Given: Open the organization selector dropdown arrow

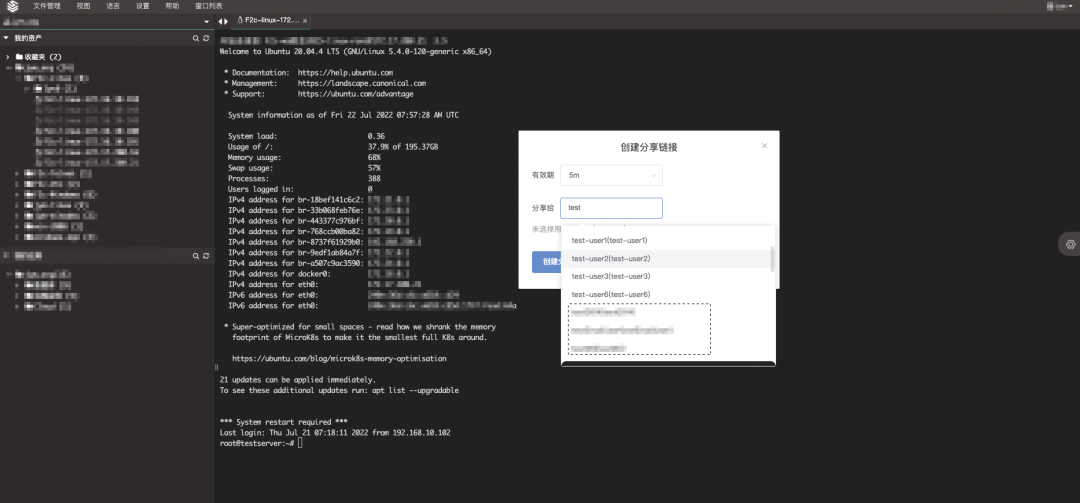Looking at the screenshot, I should [x=207, y=22].
